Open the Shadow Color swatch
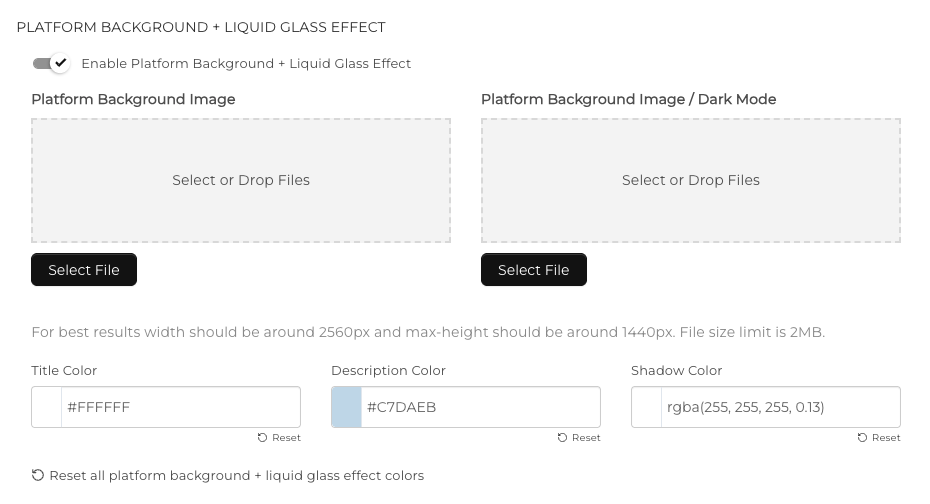The image size is (930, 504). click(647, 407)
